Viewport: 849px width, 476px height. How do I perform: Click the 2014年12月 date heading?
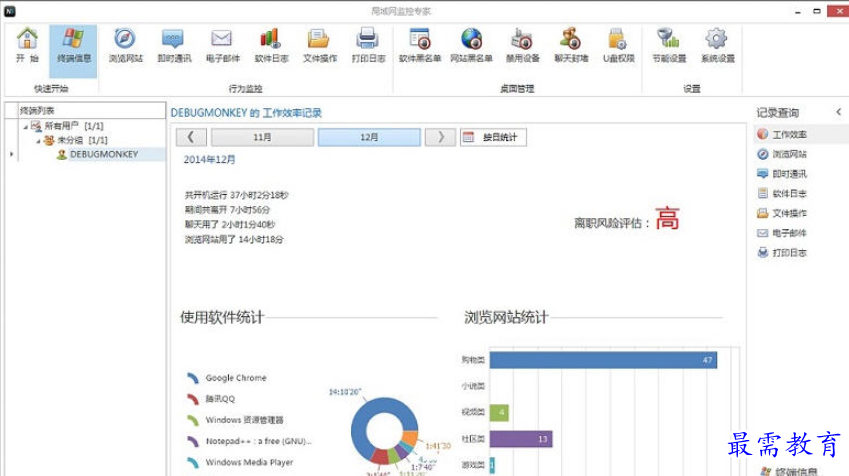pos(210,160)
